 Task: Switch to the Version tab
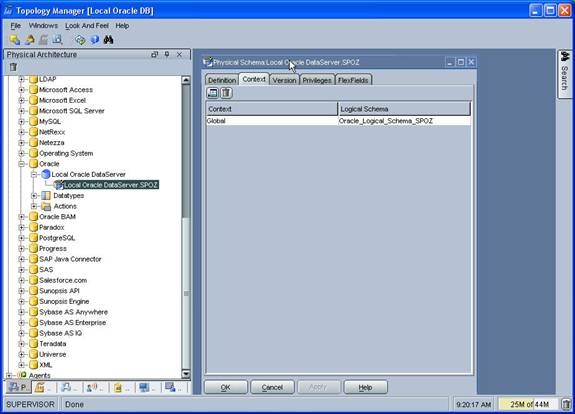(285, 80)
